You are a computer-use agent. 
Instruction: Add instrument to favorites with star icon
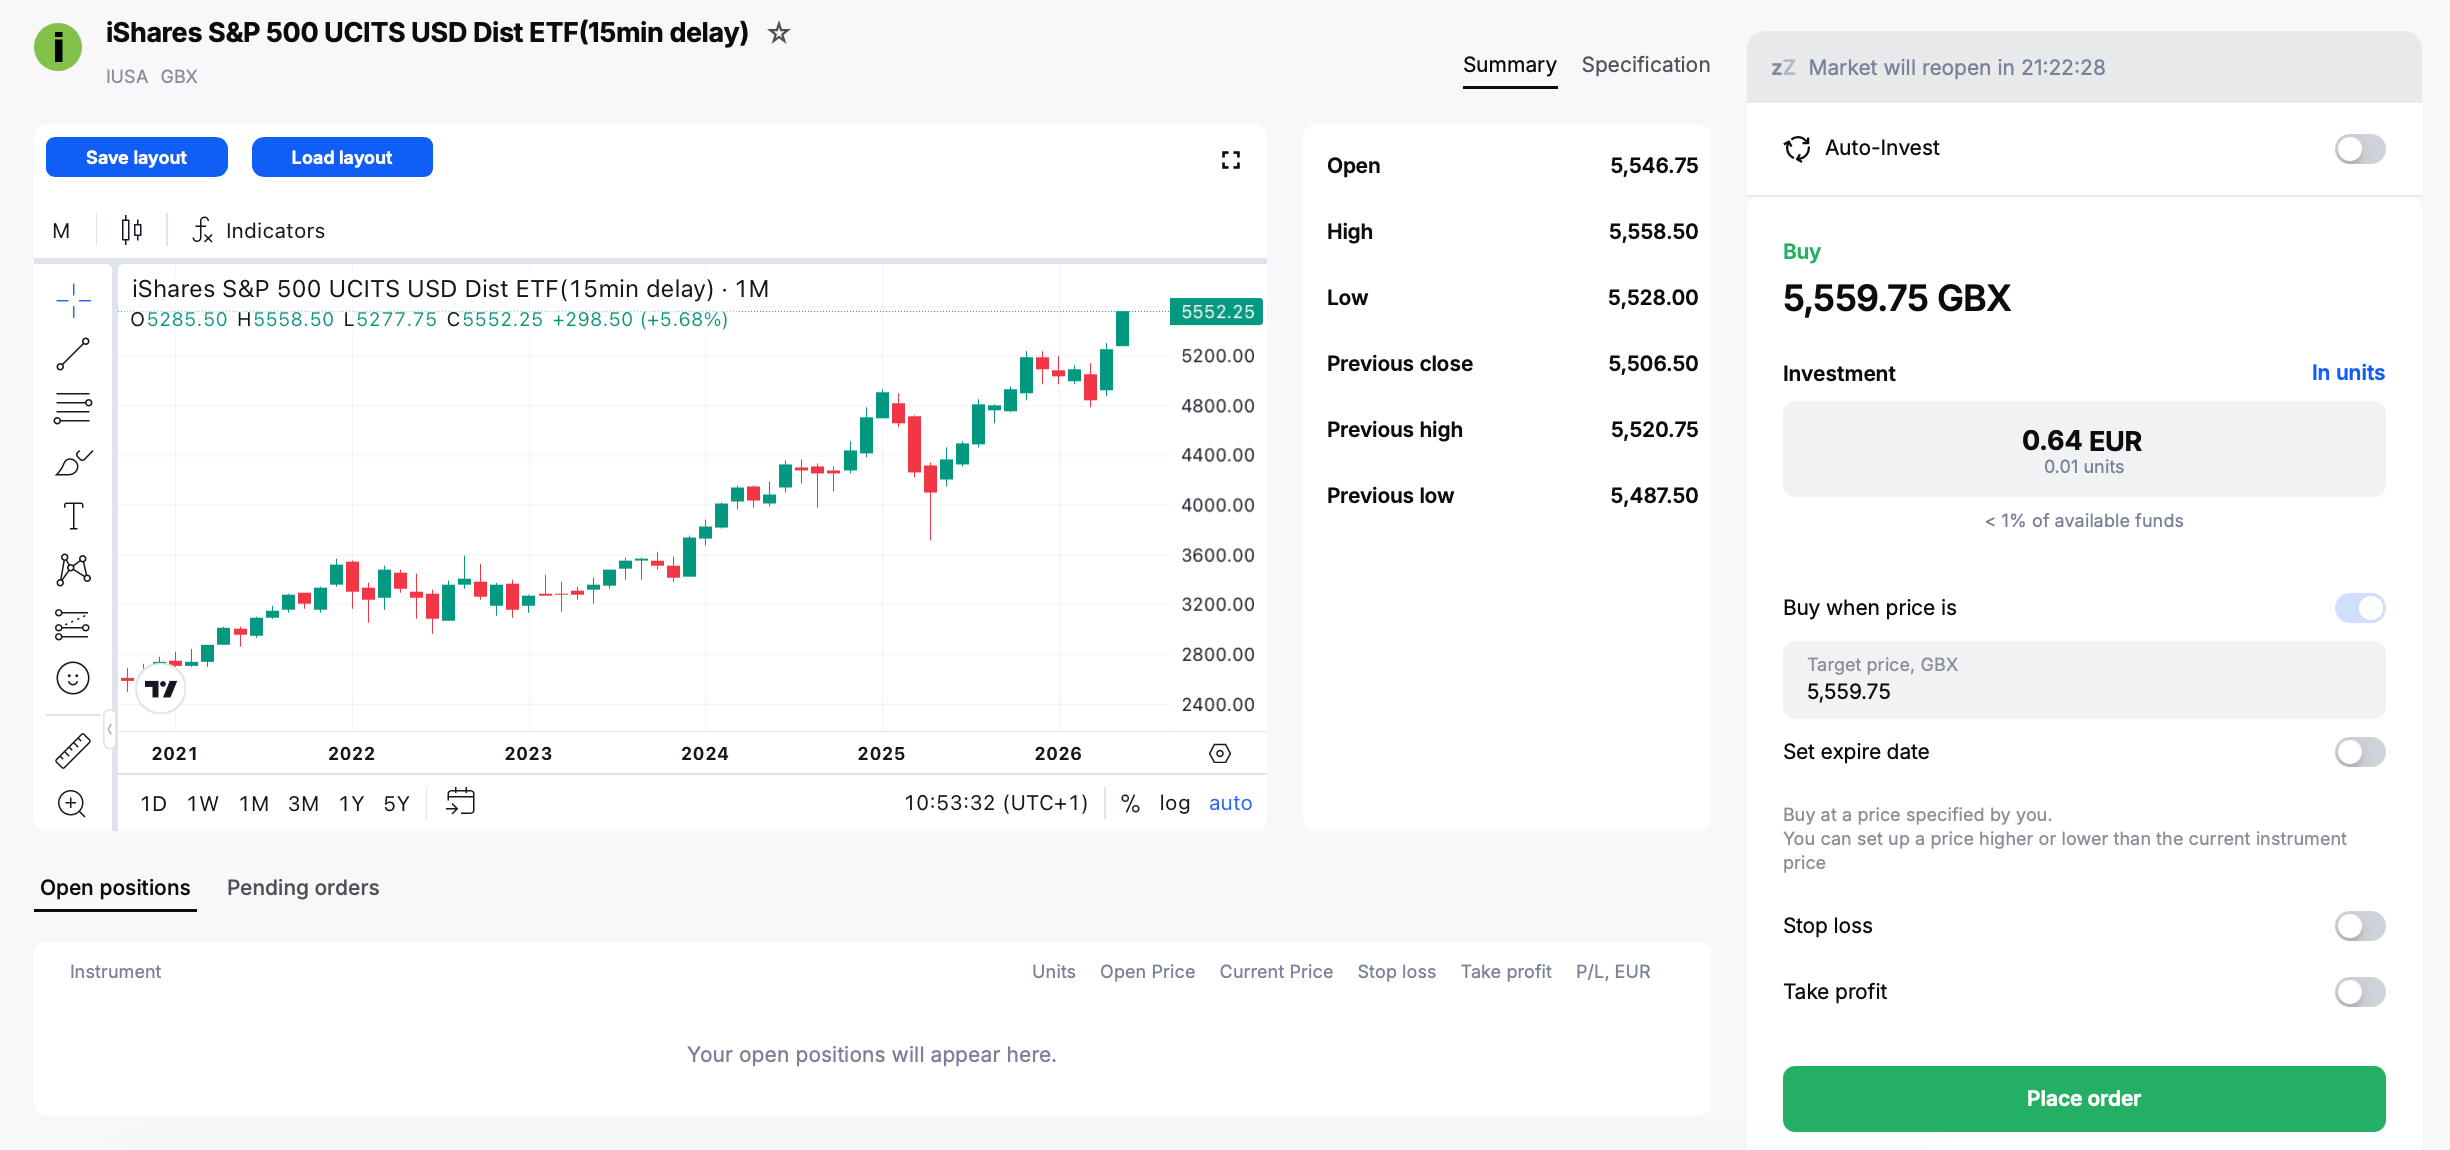[x=779, y=33]
